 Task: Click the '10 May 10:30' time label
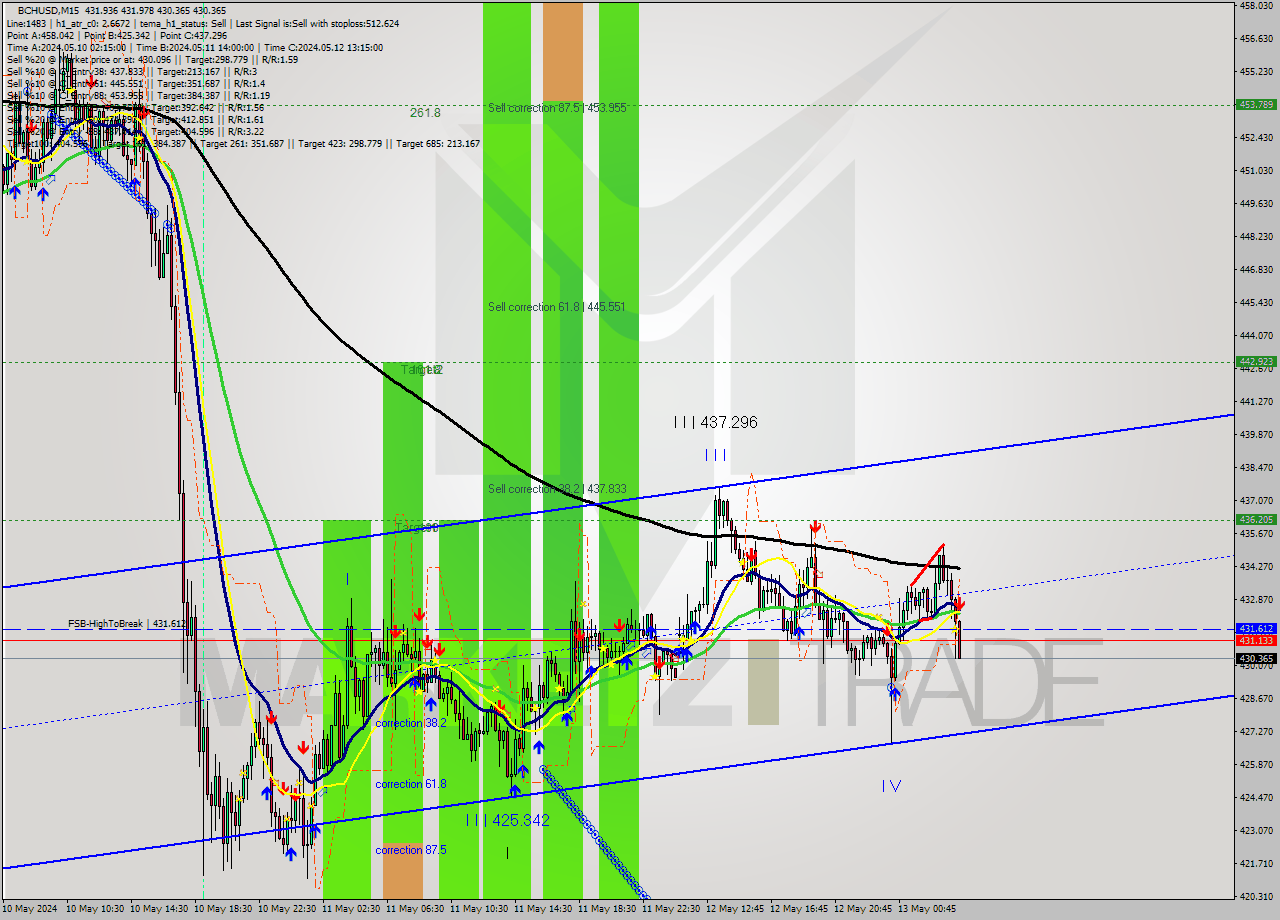(x=96, y=909)
